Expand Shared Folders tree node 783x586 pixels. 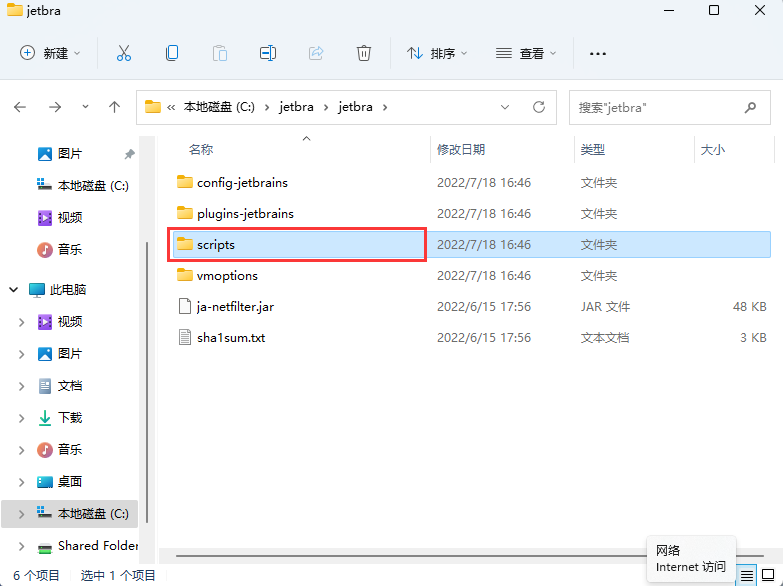click(x=21, y=547)
